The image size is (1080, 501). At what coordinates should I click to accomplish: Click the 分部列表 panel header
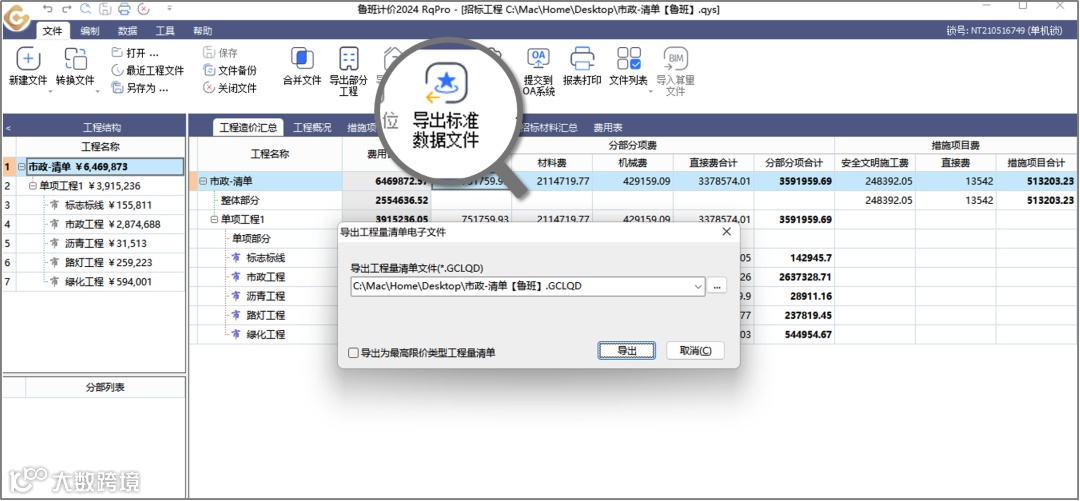click(x=105, y=388)
